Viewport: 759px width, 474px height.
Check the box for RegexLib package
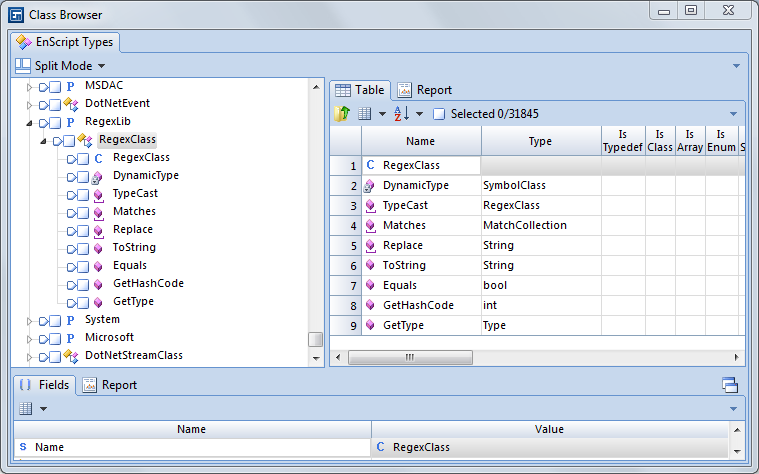pyautogui.click(x=55, y=122)
